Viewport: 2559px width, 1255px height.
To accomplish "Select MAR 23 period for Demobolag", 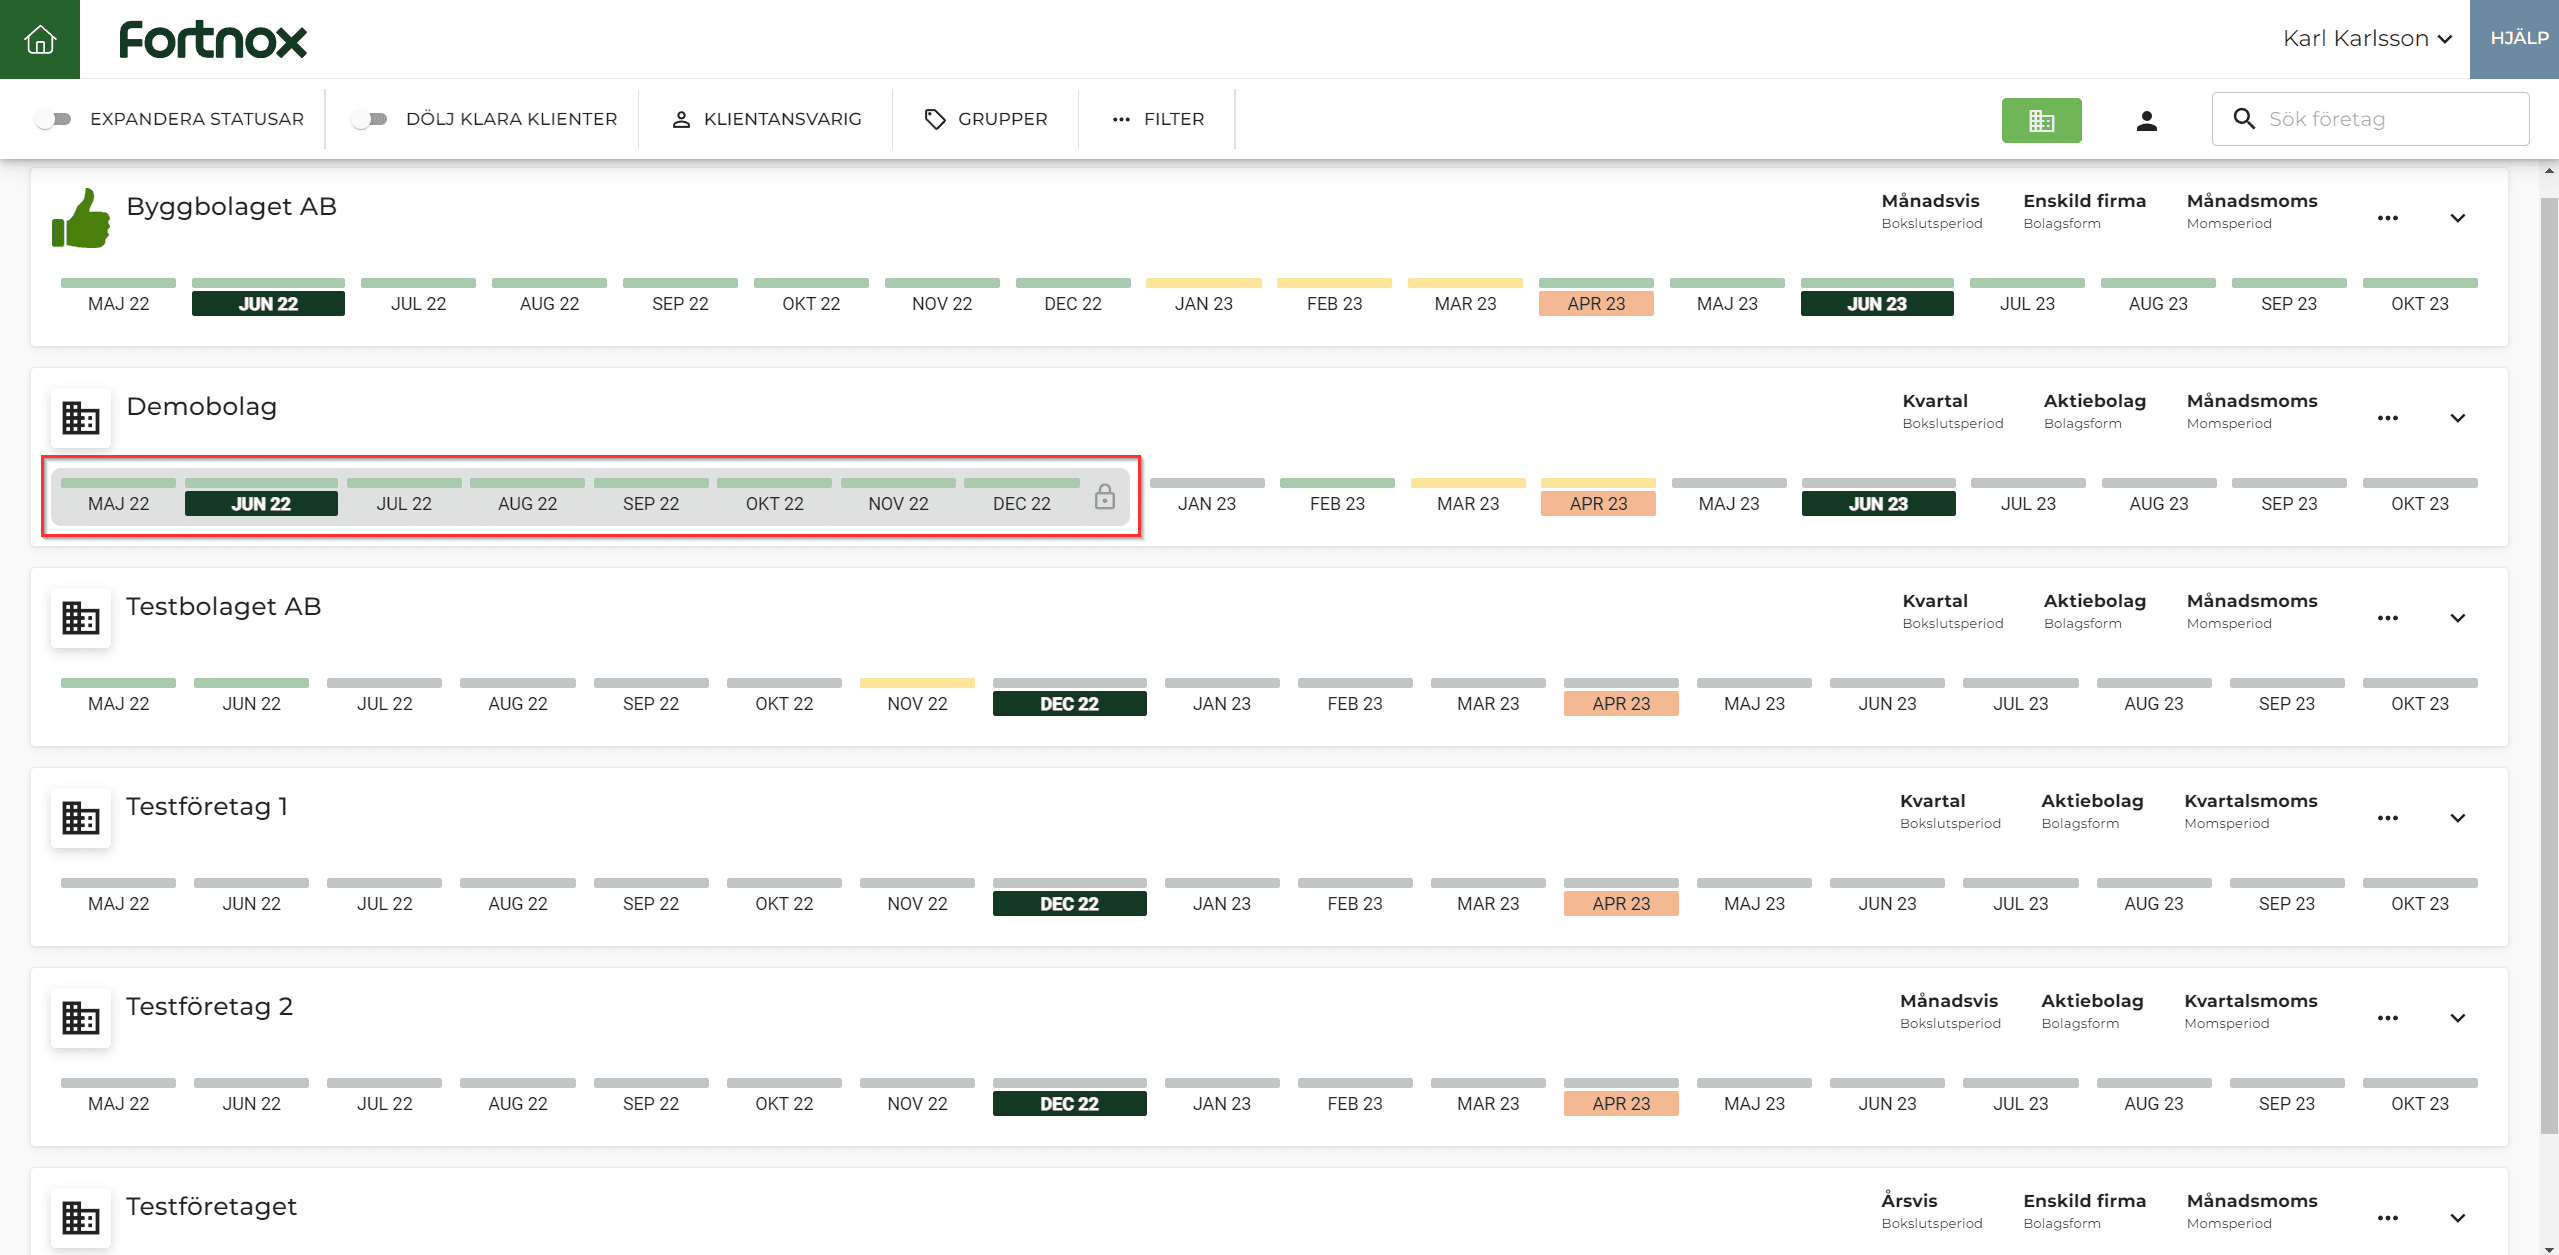I will [x=1468, y=503].
